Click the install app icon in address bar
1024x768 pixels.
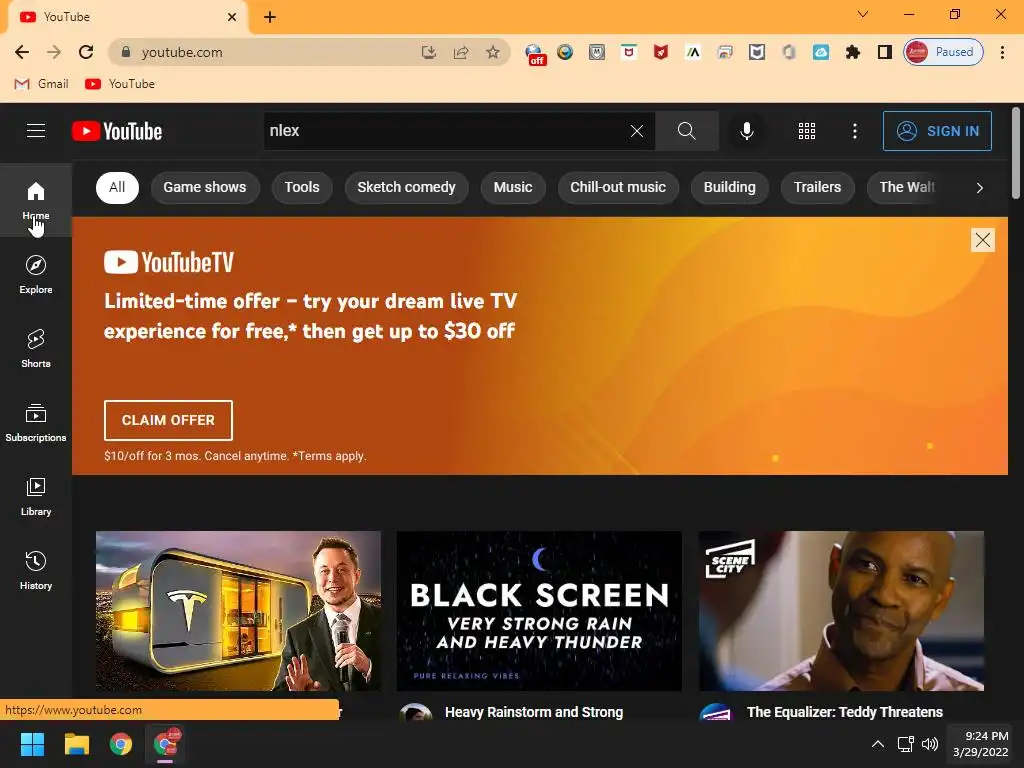pyautogui.click(x=428, y=52)
